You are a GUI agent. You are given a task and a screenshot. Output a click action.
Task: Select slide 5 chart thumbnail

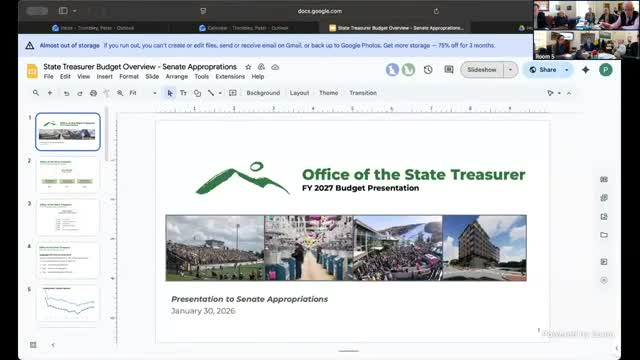67,303
